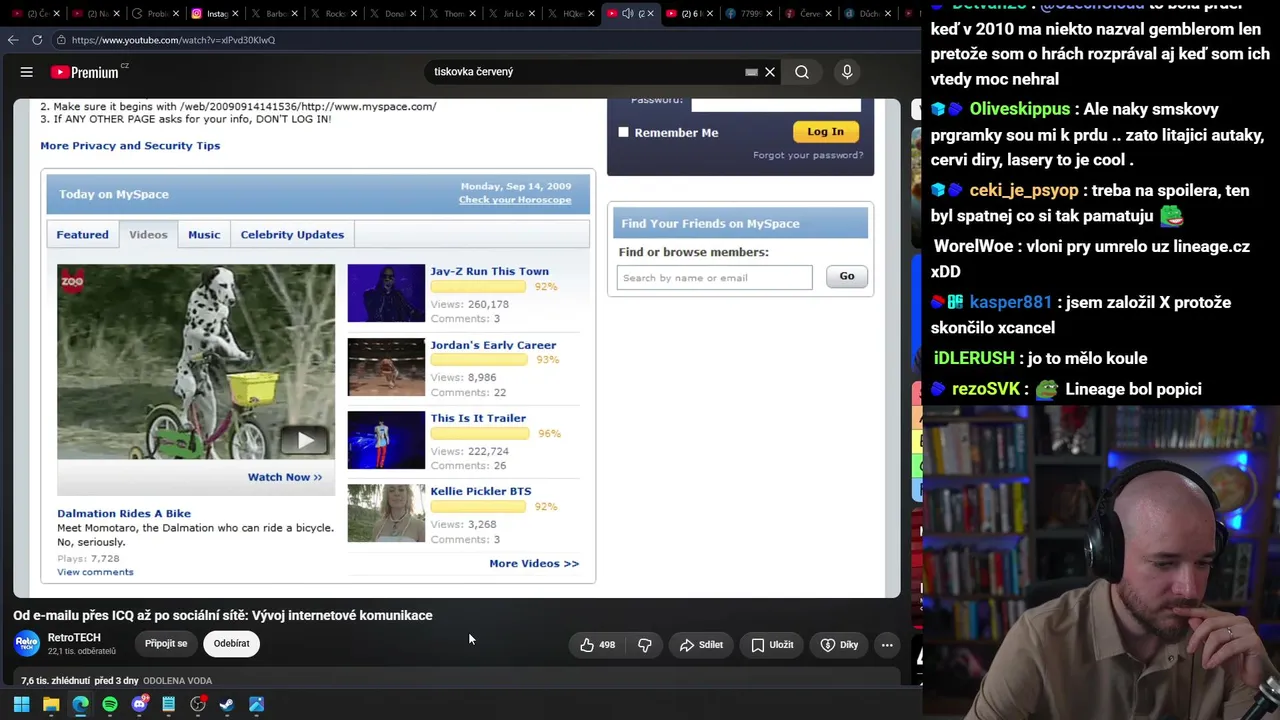The height and width of the screenshot is (720, 1280).
Task: Click the Odebírat subscribe button
Action: [231, 644]
